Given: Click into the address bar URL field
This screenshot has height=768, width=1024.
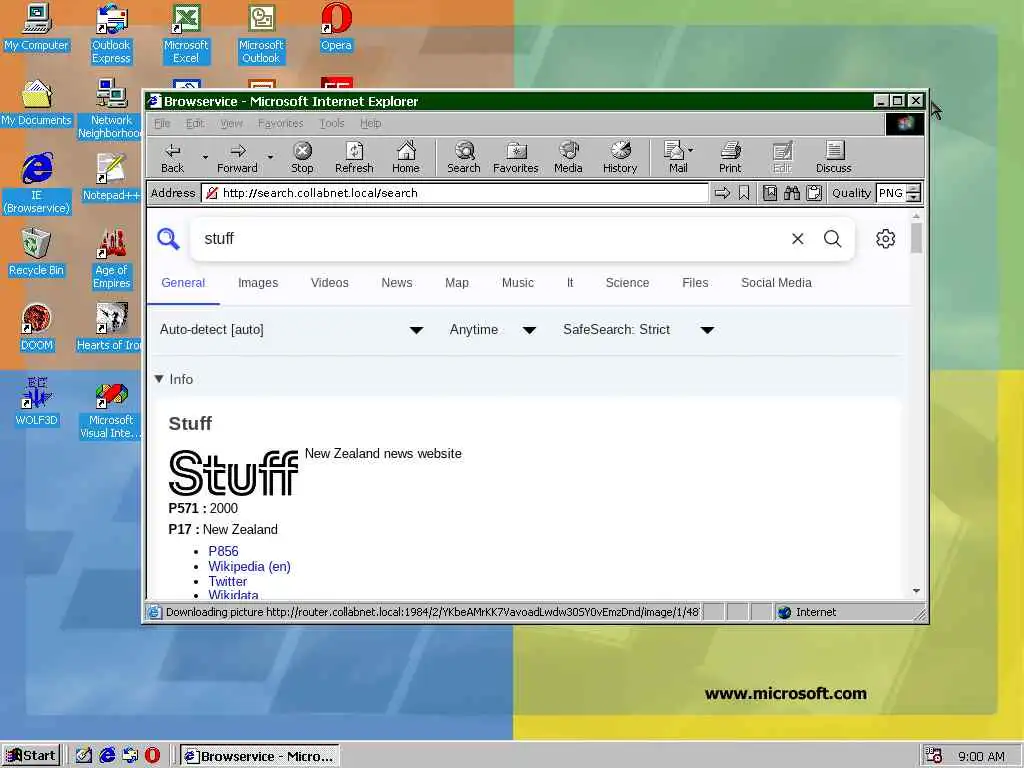Looking at the screenshot, I should (x=454, y=193).
